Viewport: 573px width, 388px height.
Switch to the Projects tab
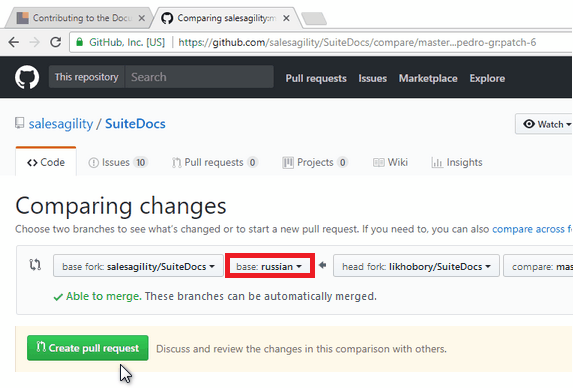[315, 162]
